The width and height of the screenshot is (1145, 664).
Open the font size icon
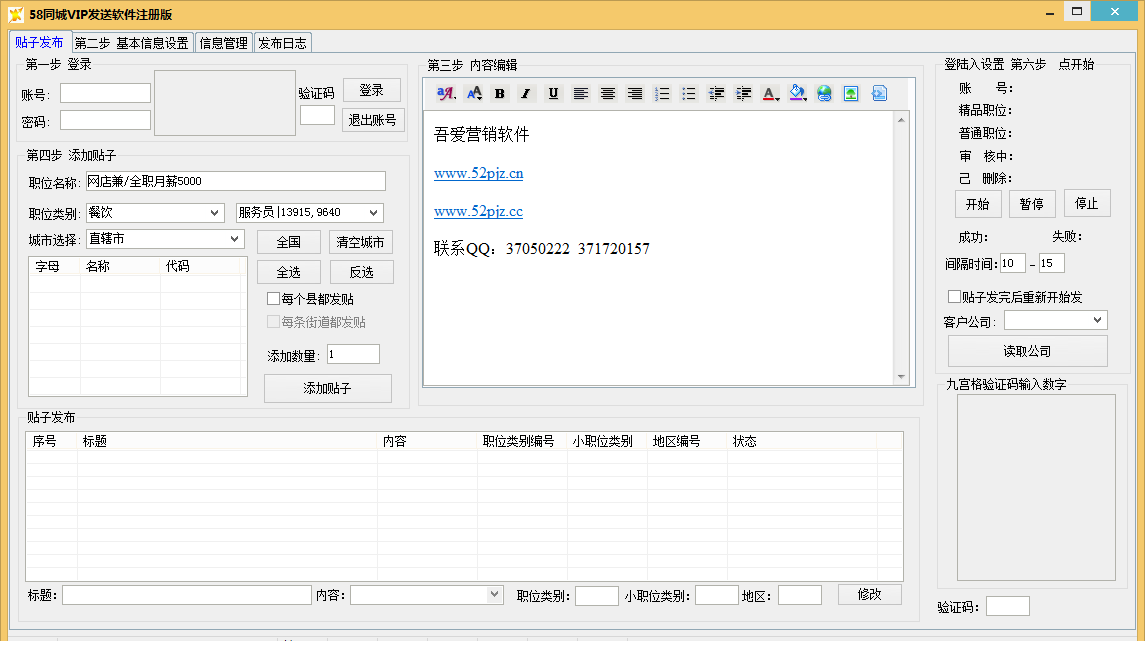(x=474, y=94)
